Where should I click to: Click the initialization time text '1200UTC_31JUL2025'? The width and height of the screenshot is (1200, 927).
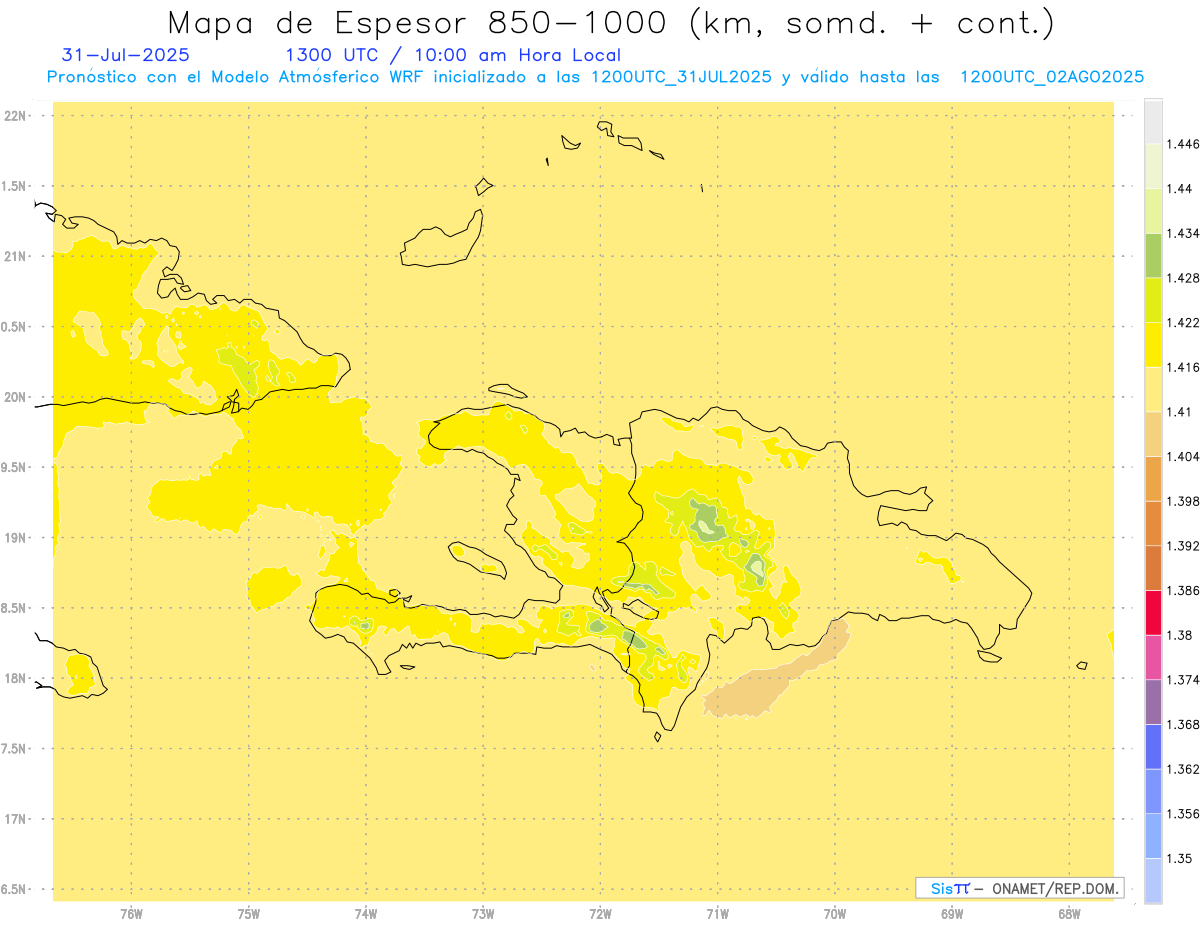click(x=680, y=77)
